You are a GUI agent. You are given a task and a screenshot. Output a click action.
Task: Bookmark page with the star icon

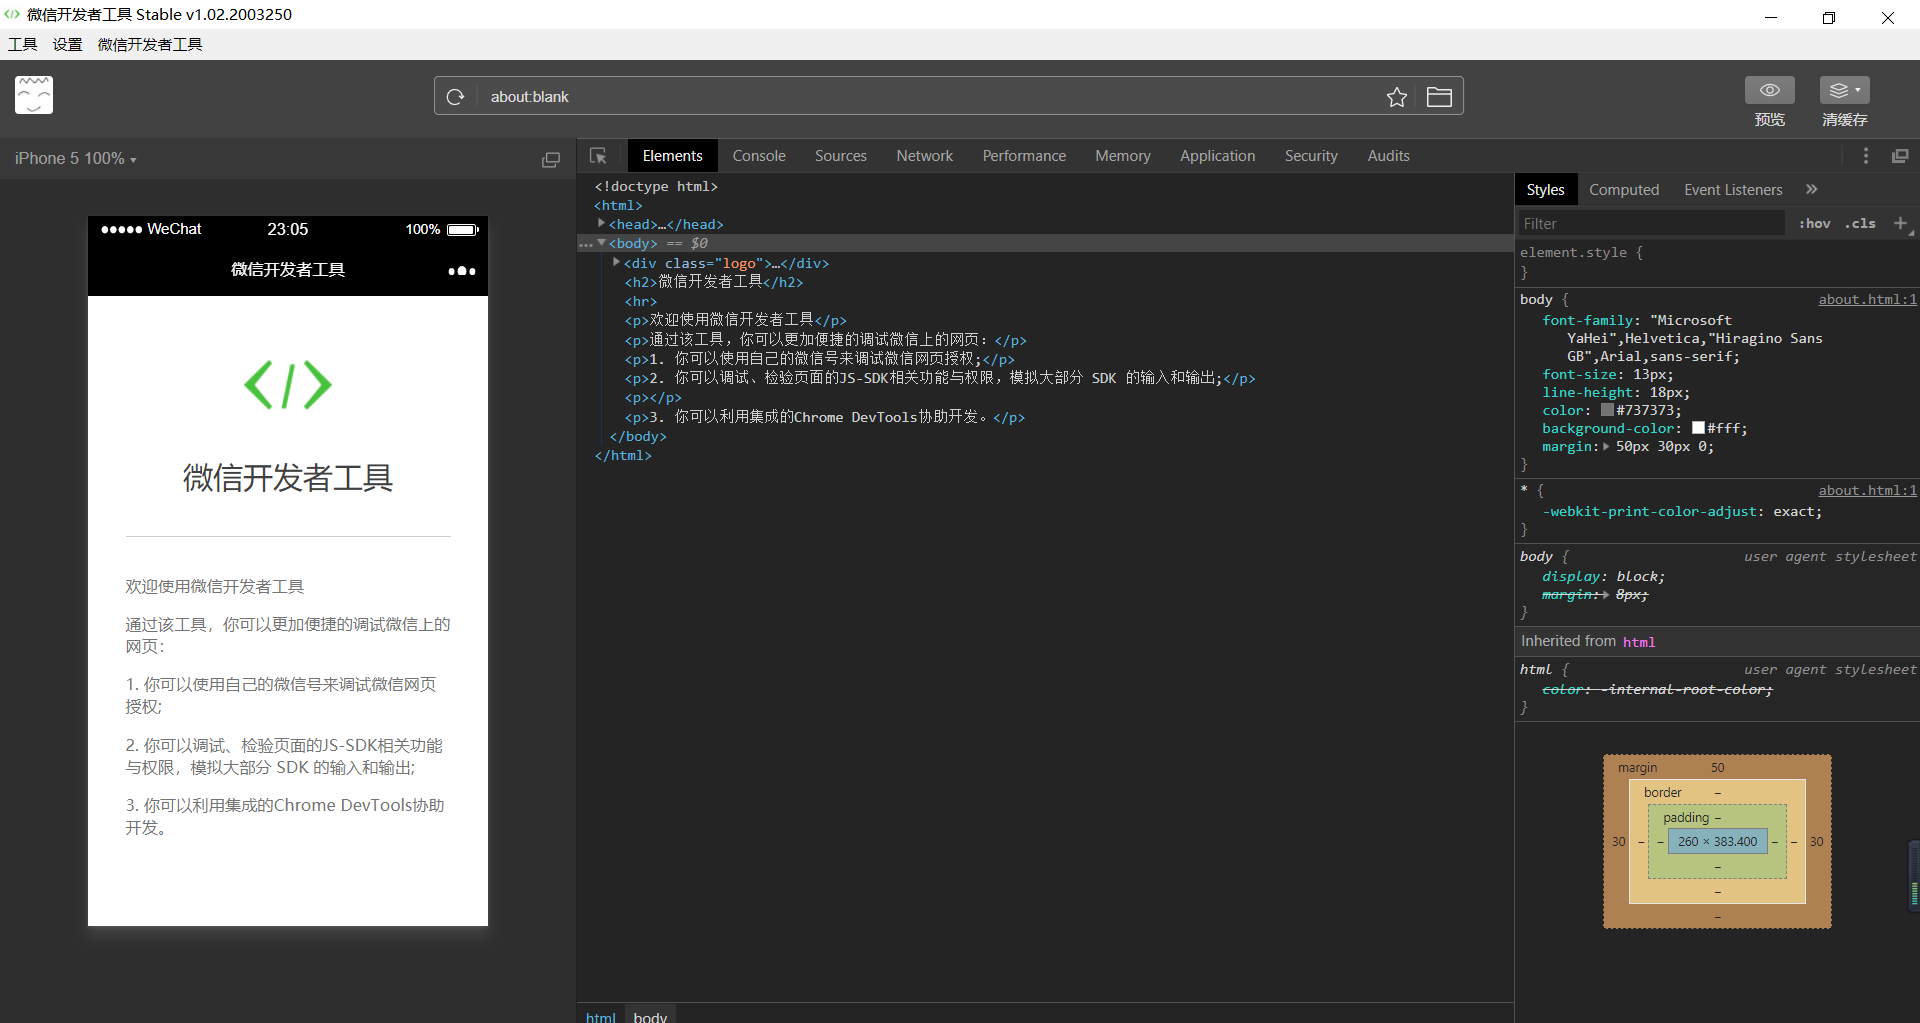pyautogui.click(x=1397, y=97)
